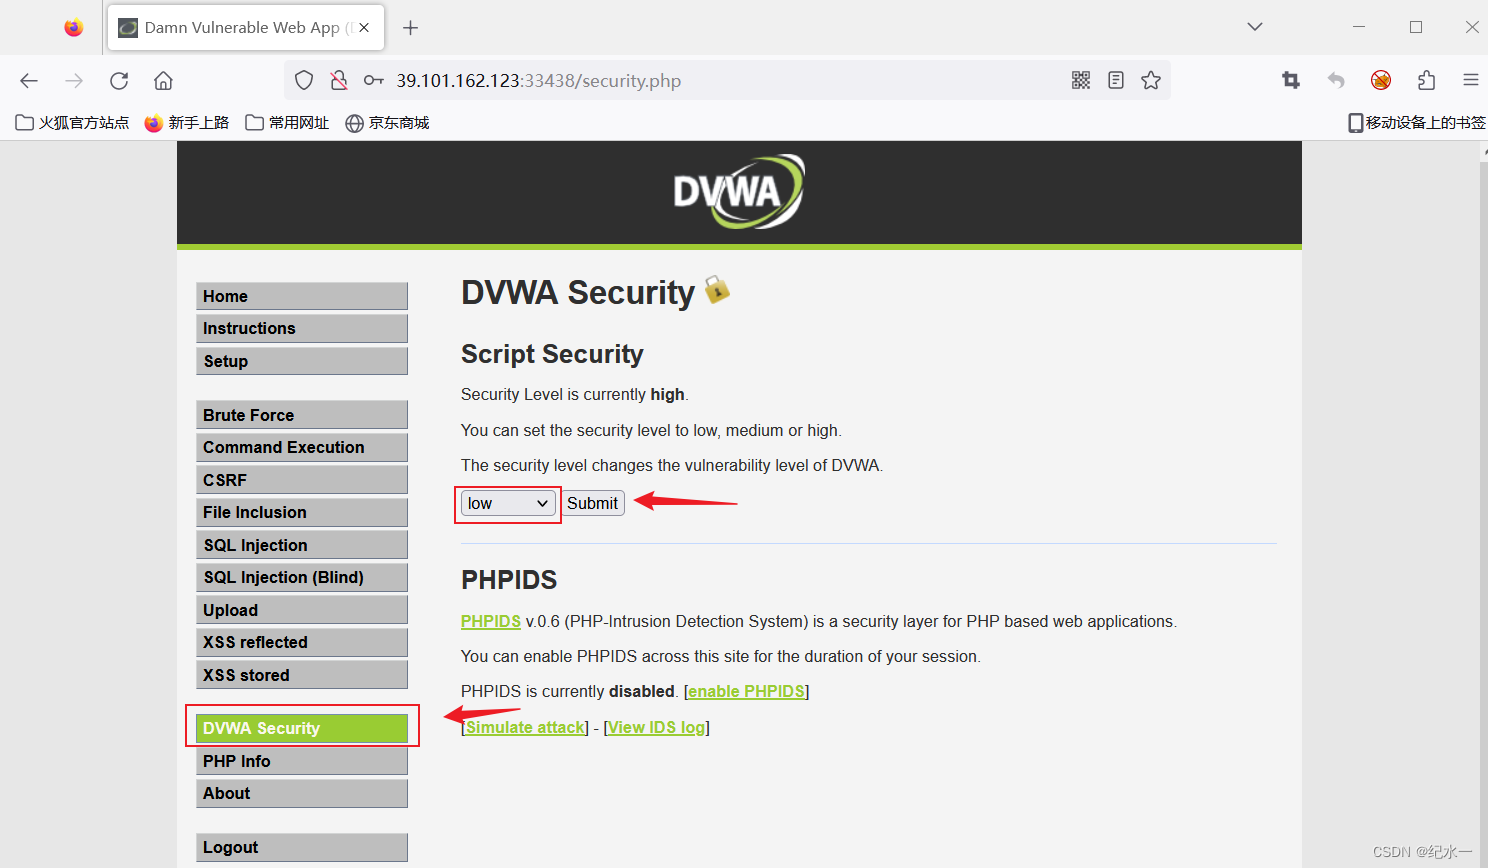This screenshot has width=1488, height=868.
Task: Open the SQL Injection (Blind) page
Action: 302,577
